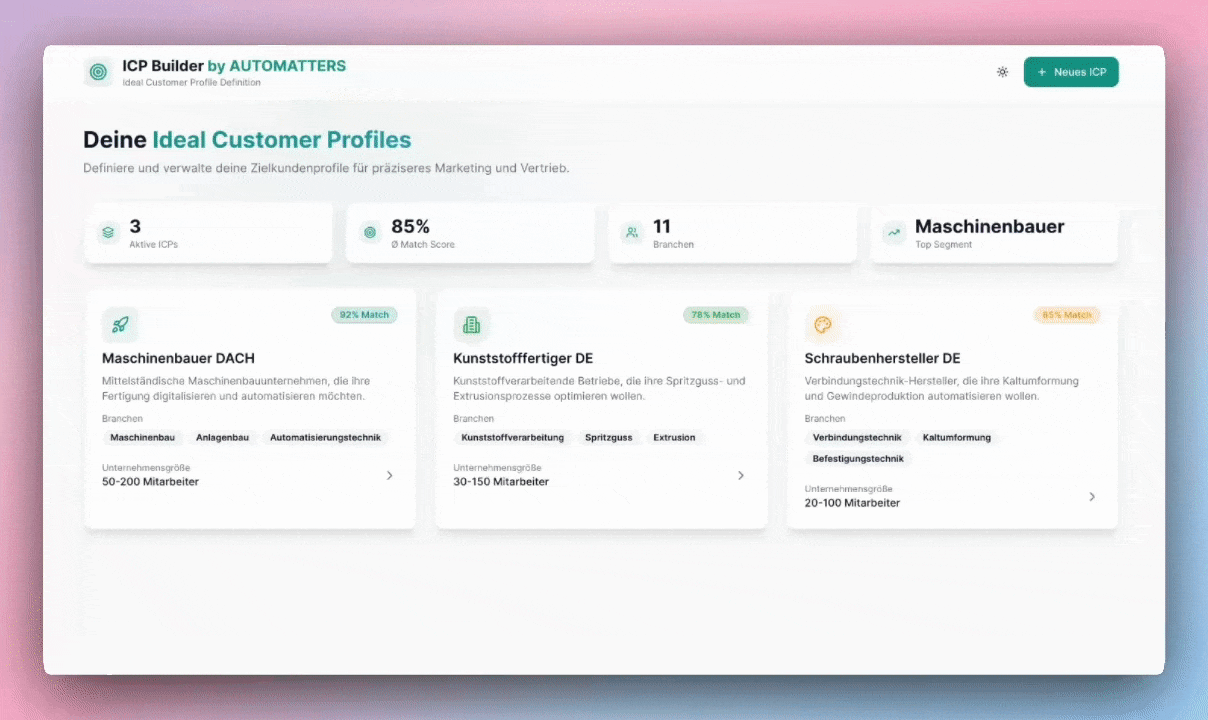This screenshot has height=720, width=1208.
Task: Click the building icon on Kunststofffertiger DE card
Action: (471, 325)
